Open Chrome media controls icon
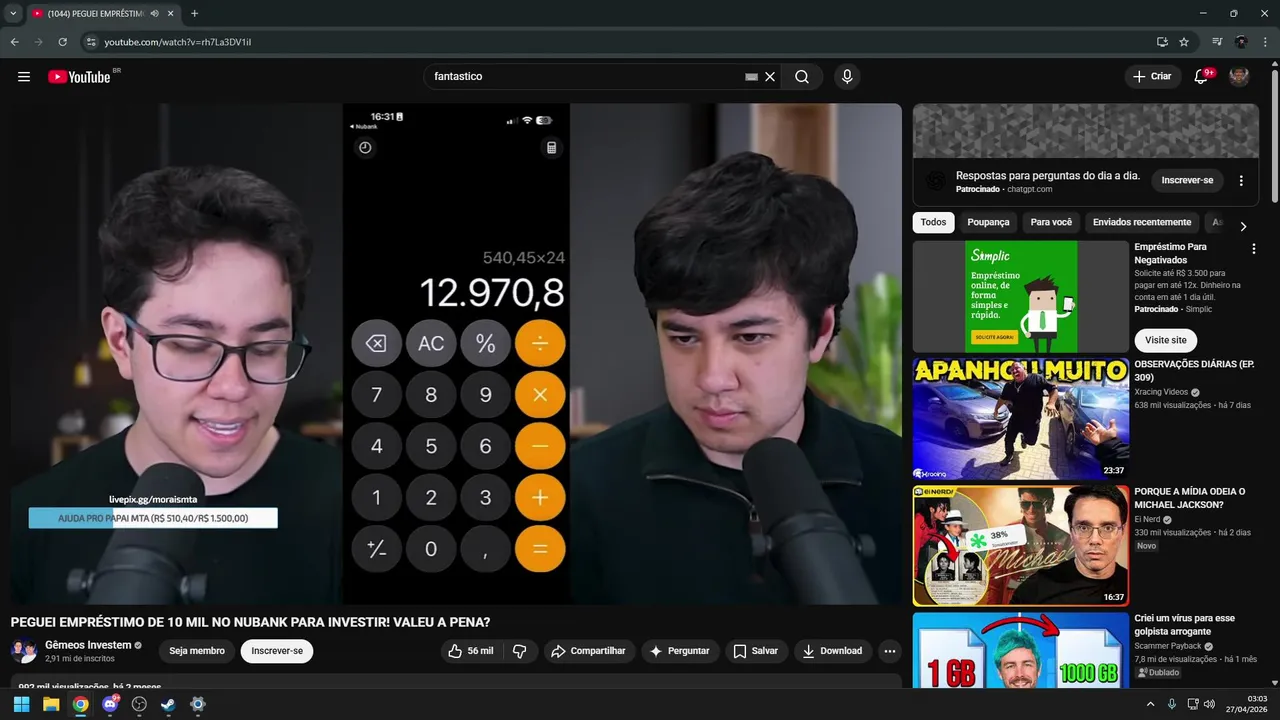This screenshot has width=1280, height=720. coord(1217,42)
